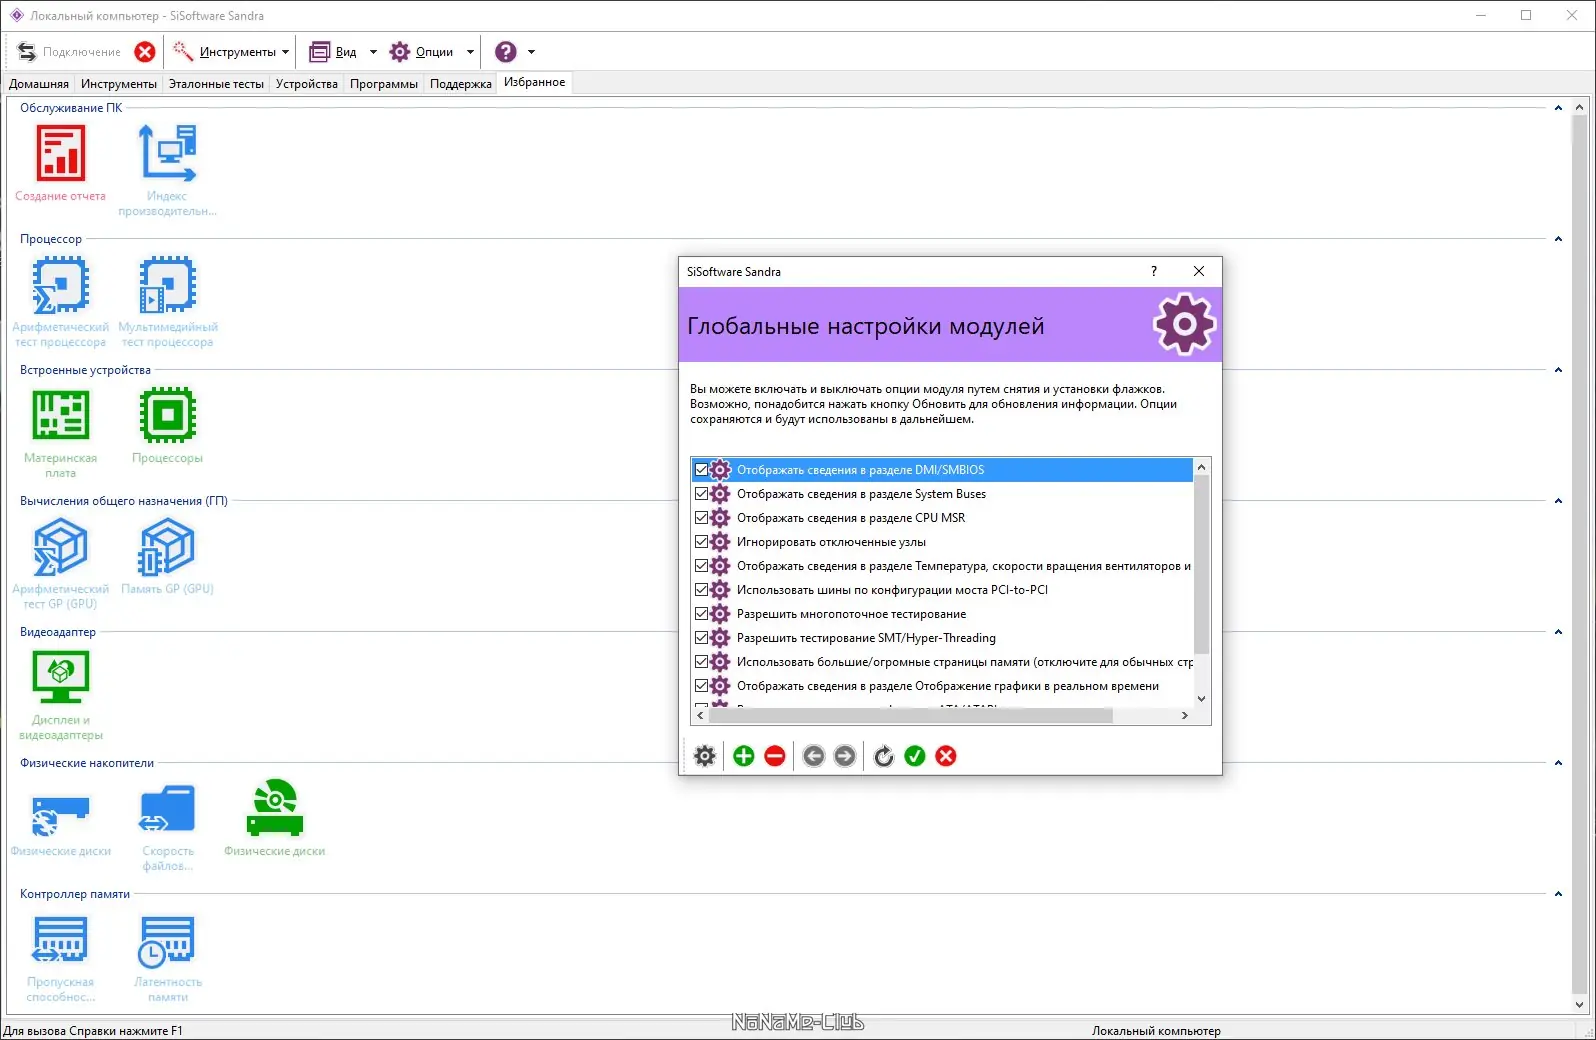This screenshot has height=1040, width=1596.
Task: Click the Инструменты toolbar button
Action: tap(226, 52)
